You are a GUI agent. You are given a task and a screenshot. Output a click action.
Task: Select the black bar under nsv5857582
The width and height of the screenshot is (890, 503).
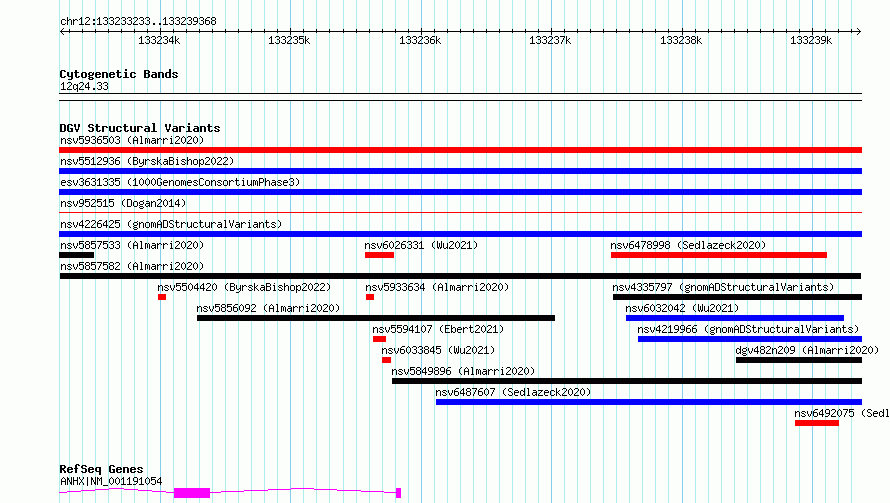click(460, 276)
